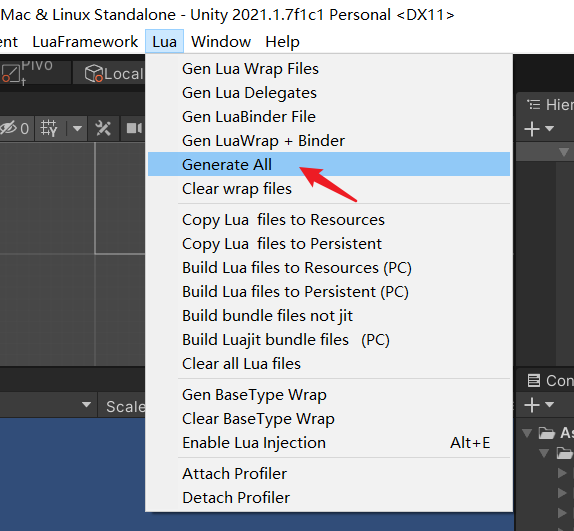Toggle scene visibility hidden objects icon
The image size is (574, 531).
coord(16,128)
